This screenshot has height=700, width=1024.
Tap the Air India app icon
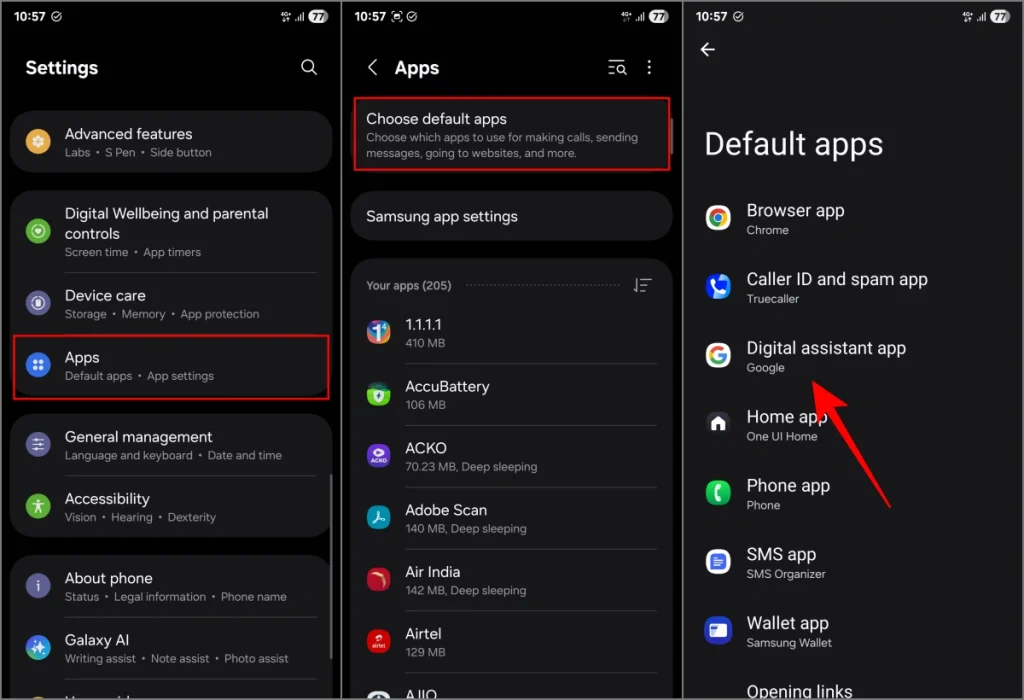coord(379,580)
